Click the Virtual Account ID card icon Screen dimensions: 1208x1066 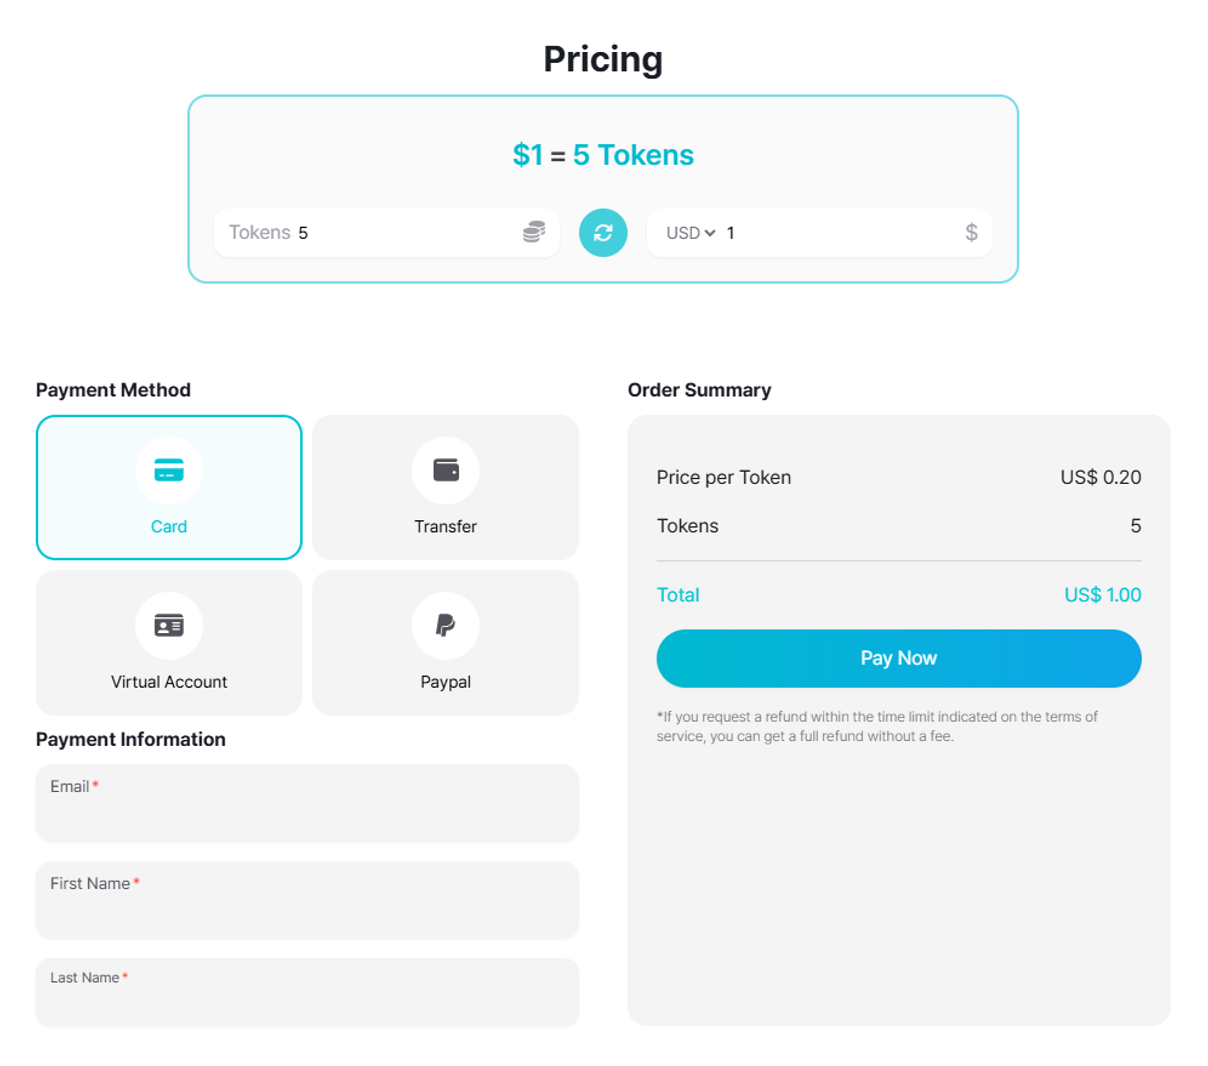(169, 626)
